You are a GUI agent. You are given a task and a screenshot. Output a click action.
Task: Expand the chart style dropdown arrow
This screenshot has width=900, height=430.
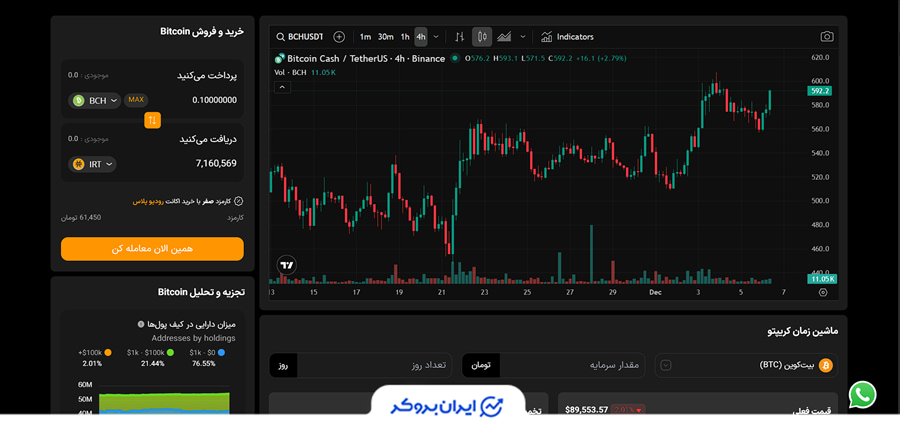522,37
